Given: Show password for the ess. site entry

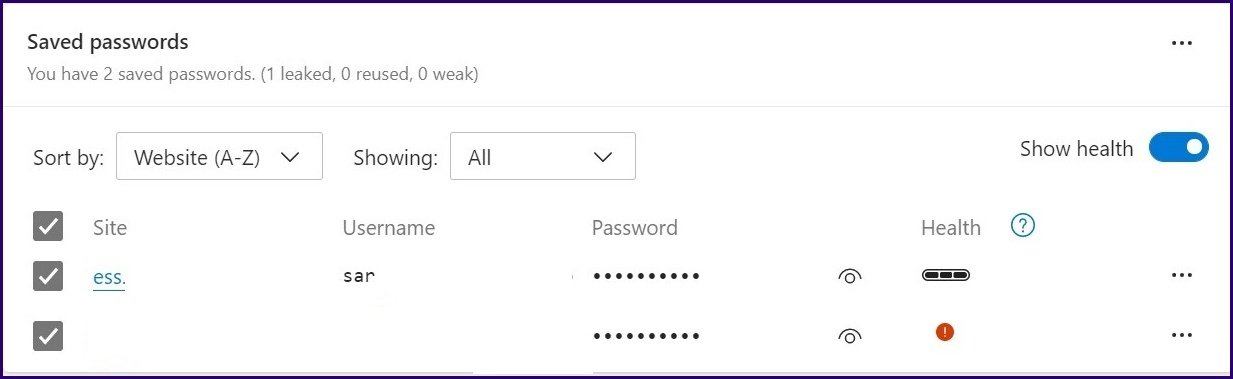Looking at the screenshot, I should coord(849,277).
